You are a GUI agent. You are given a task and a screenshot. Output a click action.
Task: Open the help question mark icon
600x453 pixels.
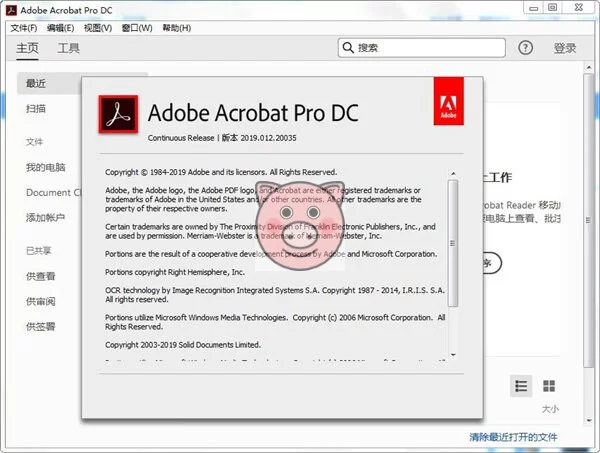(525, 48)
